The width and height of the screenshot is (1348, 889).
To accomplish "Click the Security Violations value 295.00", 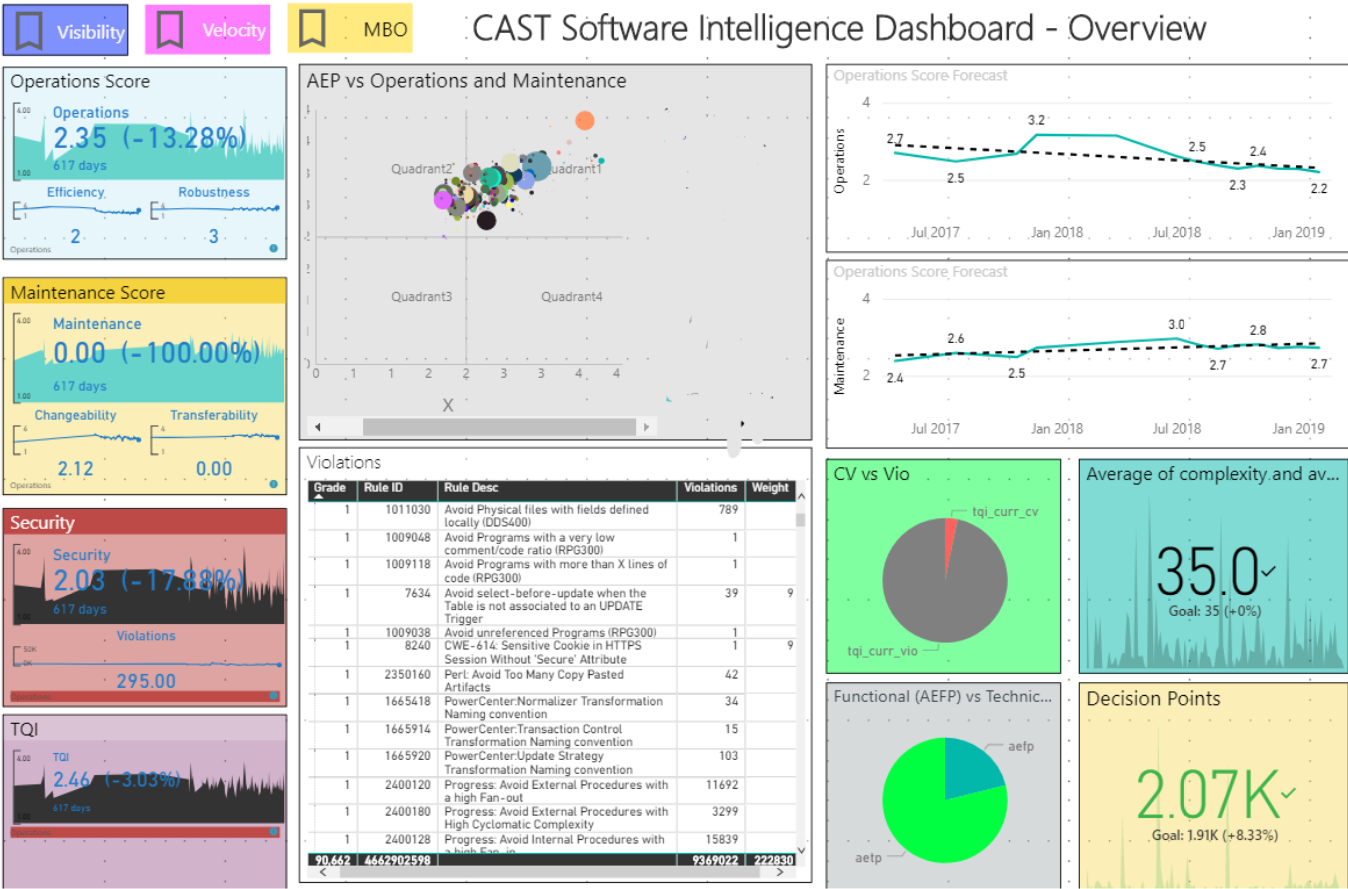I will pyautogui.click(x=146, y=681).
